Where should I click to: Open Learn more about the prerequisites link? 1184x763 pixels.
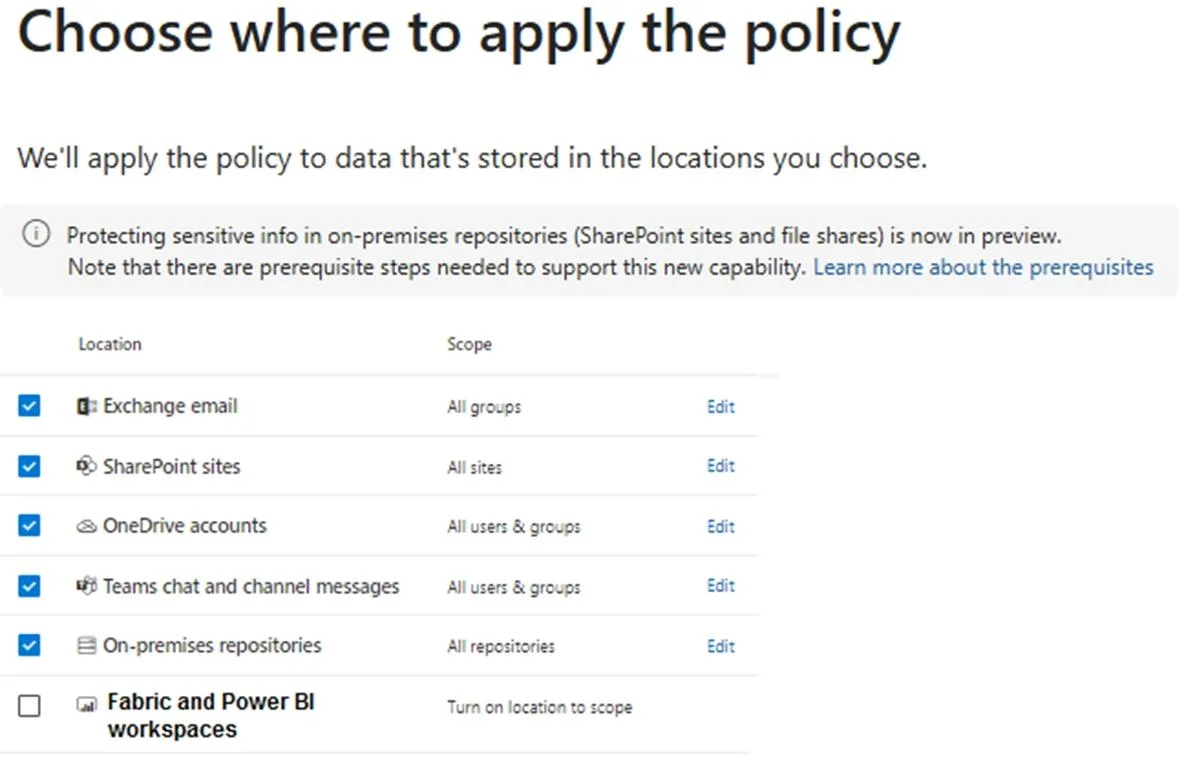pos(983,267)
